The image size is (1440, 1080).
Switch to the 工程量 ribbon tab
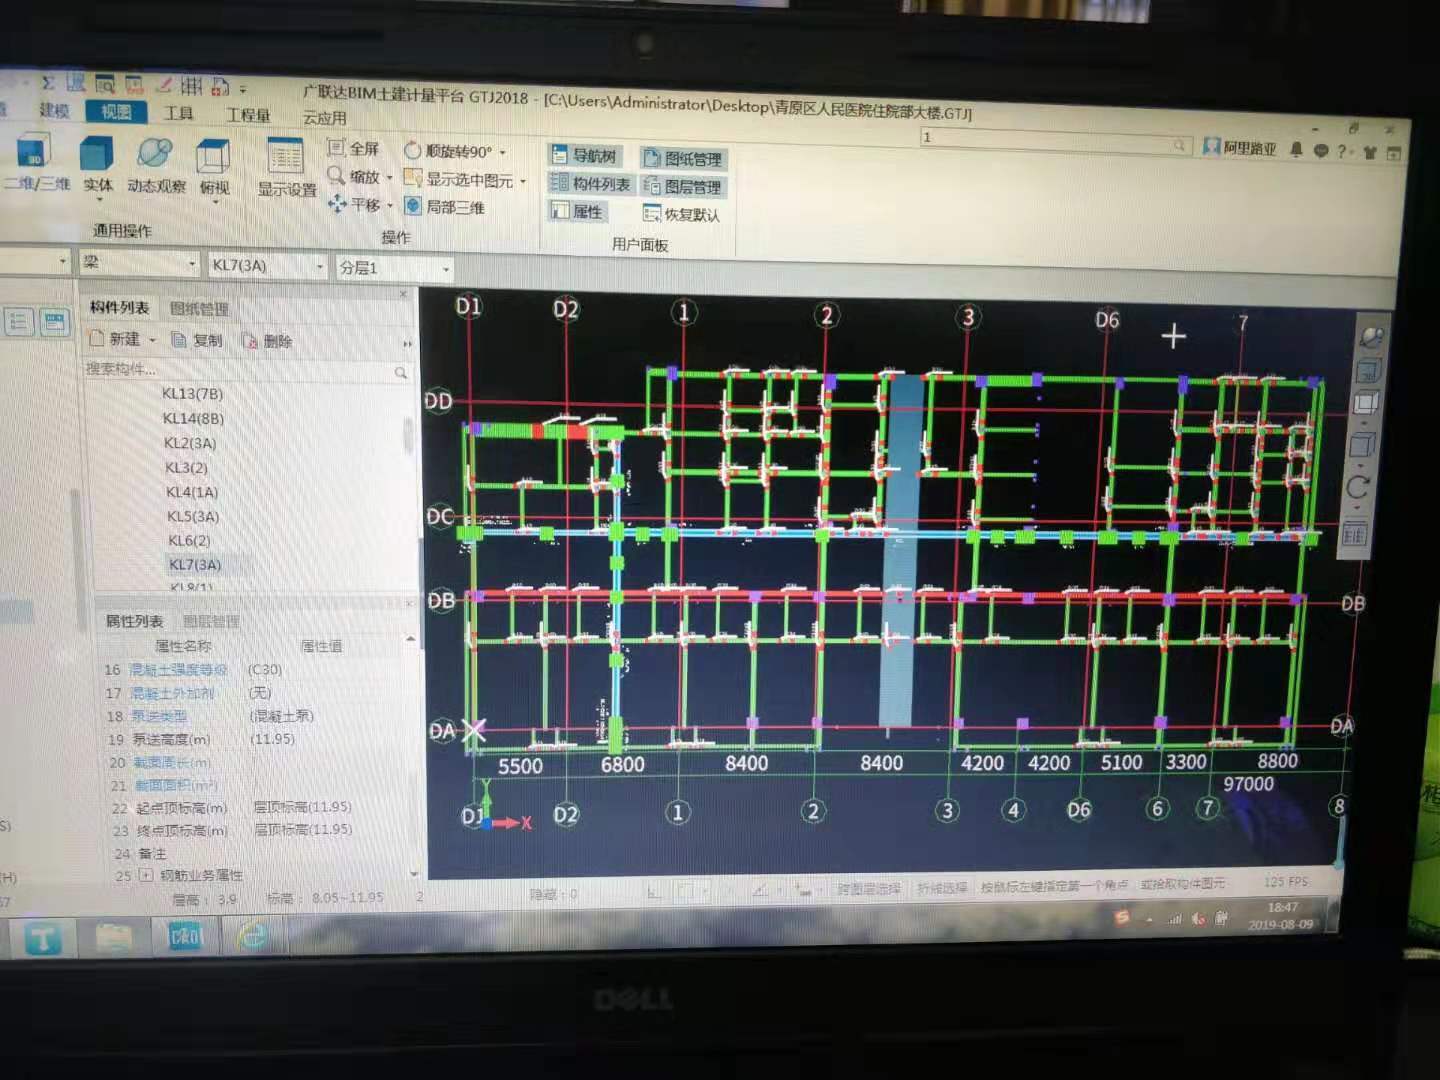coord(248,115)
